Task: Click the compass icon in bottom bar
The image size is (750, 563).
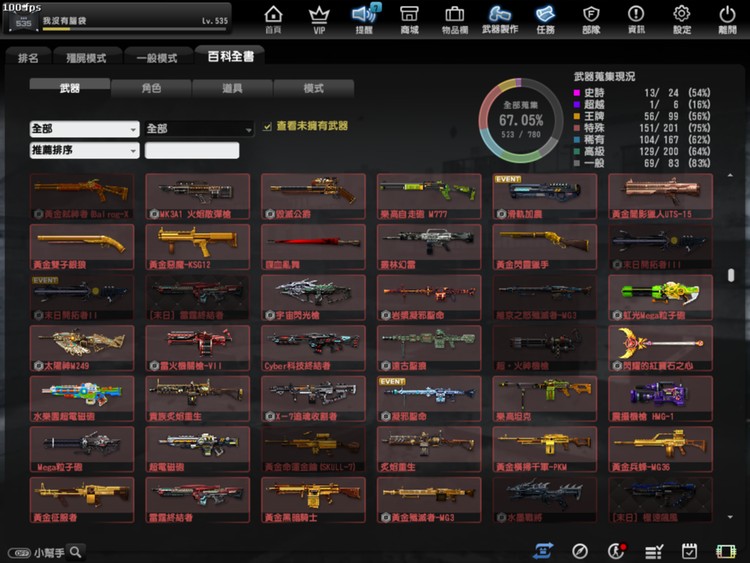Action: 580,551
